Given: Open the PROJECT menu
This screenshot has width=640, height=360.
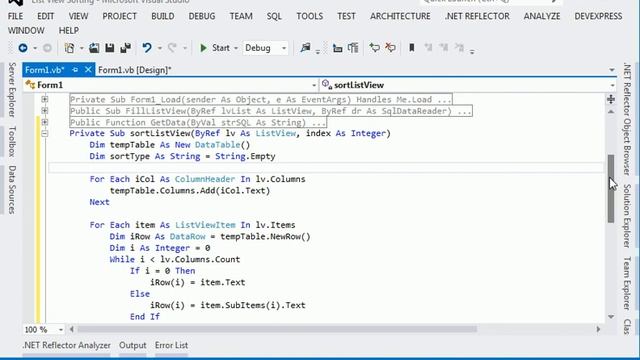Looking at the screenshot, I should point(119,16).
